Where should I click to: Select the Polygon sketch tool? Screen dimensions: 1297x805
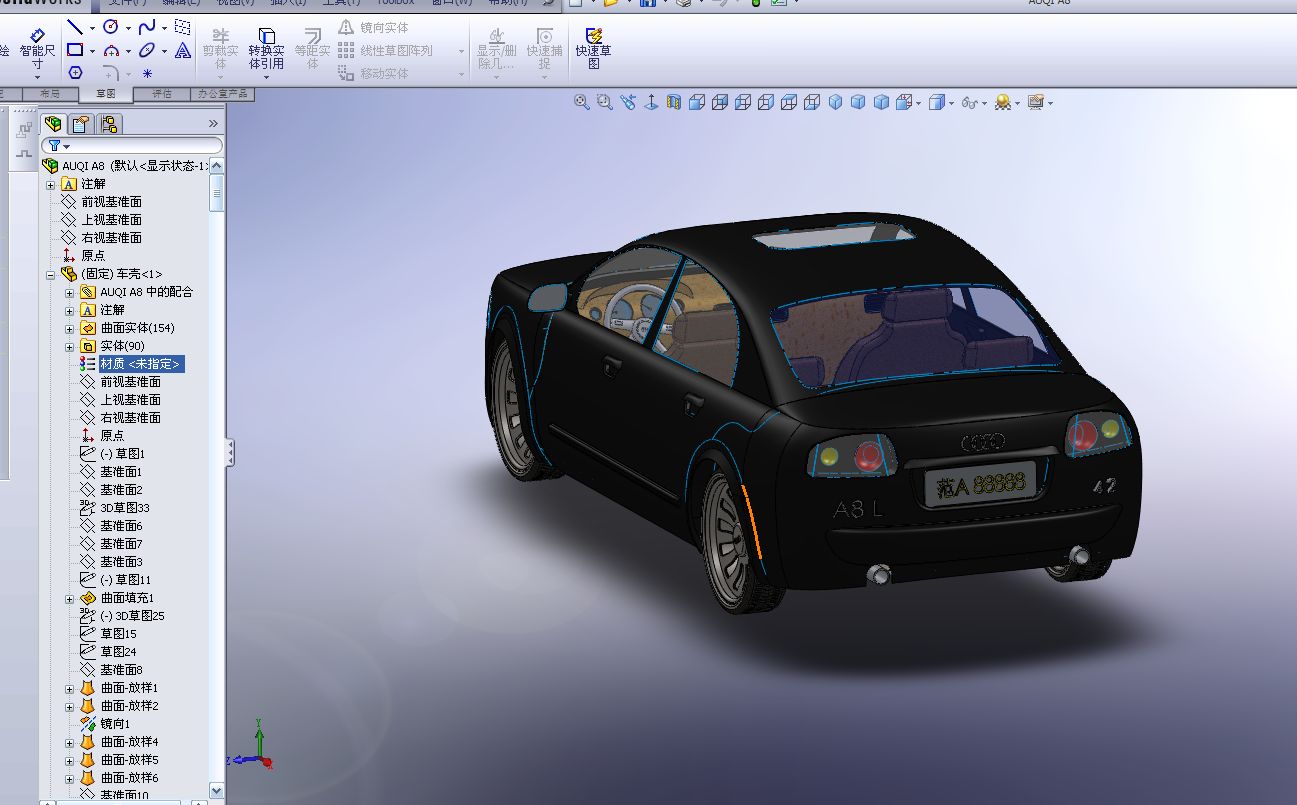(x=75, y=73)
